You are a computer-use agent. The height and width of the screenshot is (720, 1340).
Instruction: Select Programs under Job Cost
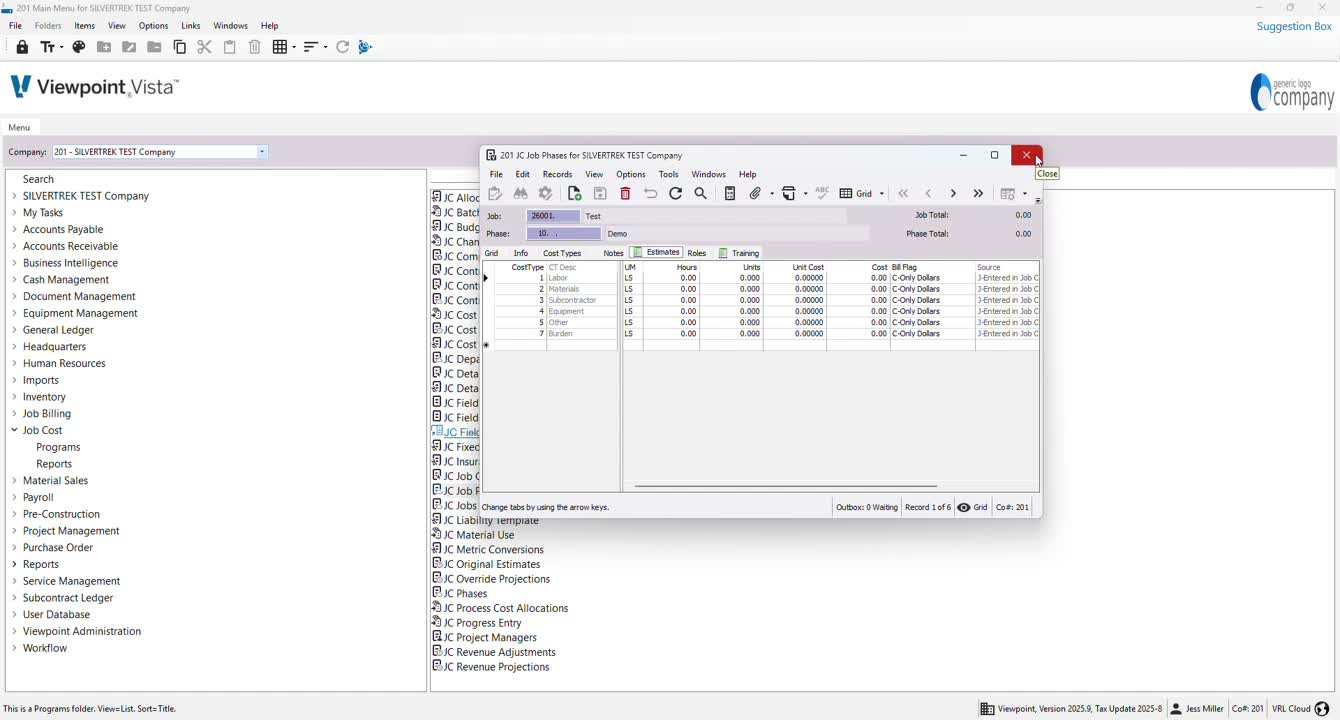[58, 447]
